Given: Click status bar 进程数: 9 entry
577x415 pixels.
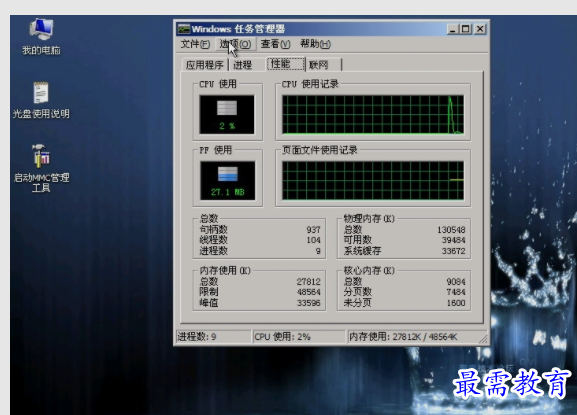Looking at the screenshot, I should tap(213, 337).
